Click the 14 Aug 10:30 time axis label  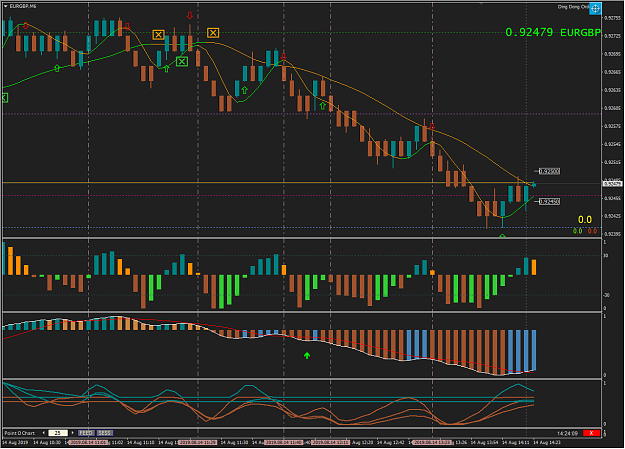[x=47, y=442]
